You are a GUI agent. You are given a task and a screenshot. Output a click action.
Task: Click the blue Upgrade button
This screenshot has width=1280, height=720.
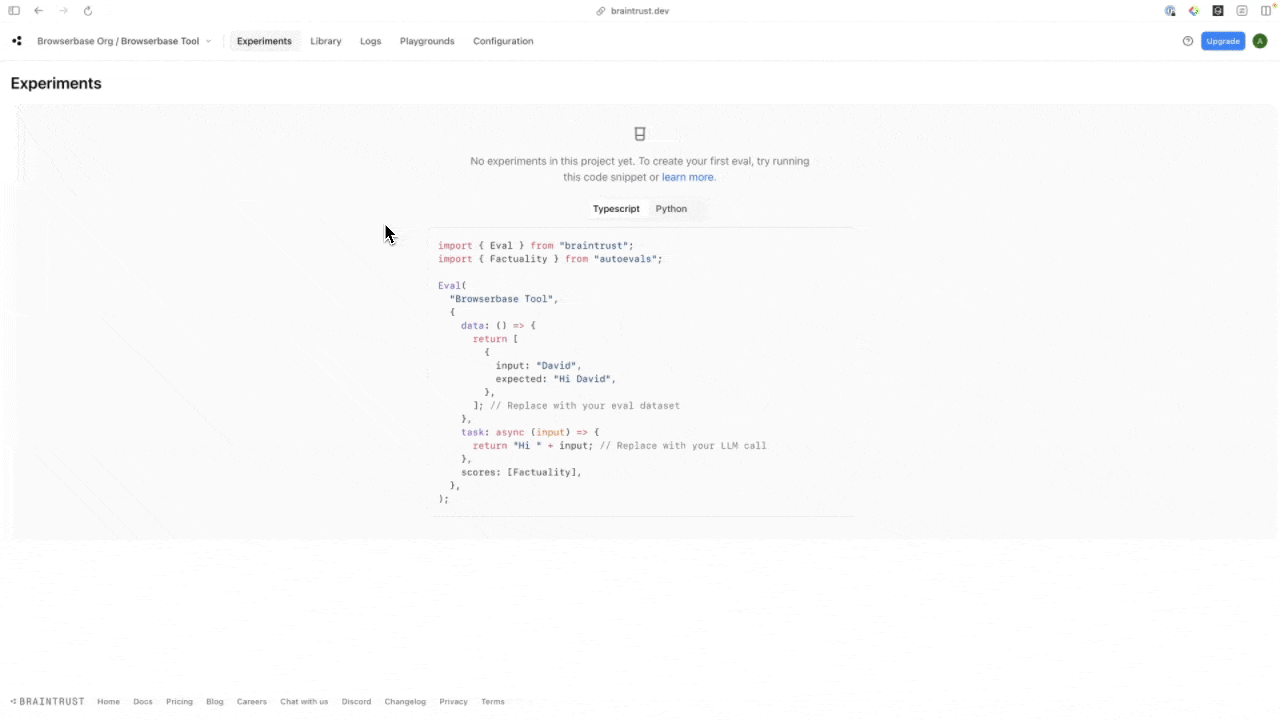1223,41
